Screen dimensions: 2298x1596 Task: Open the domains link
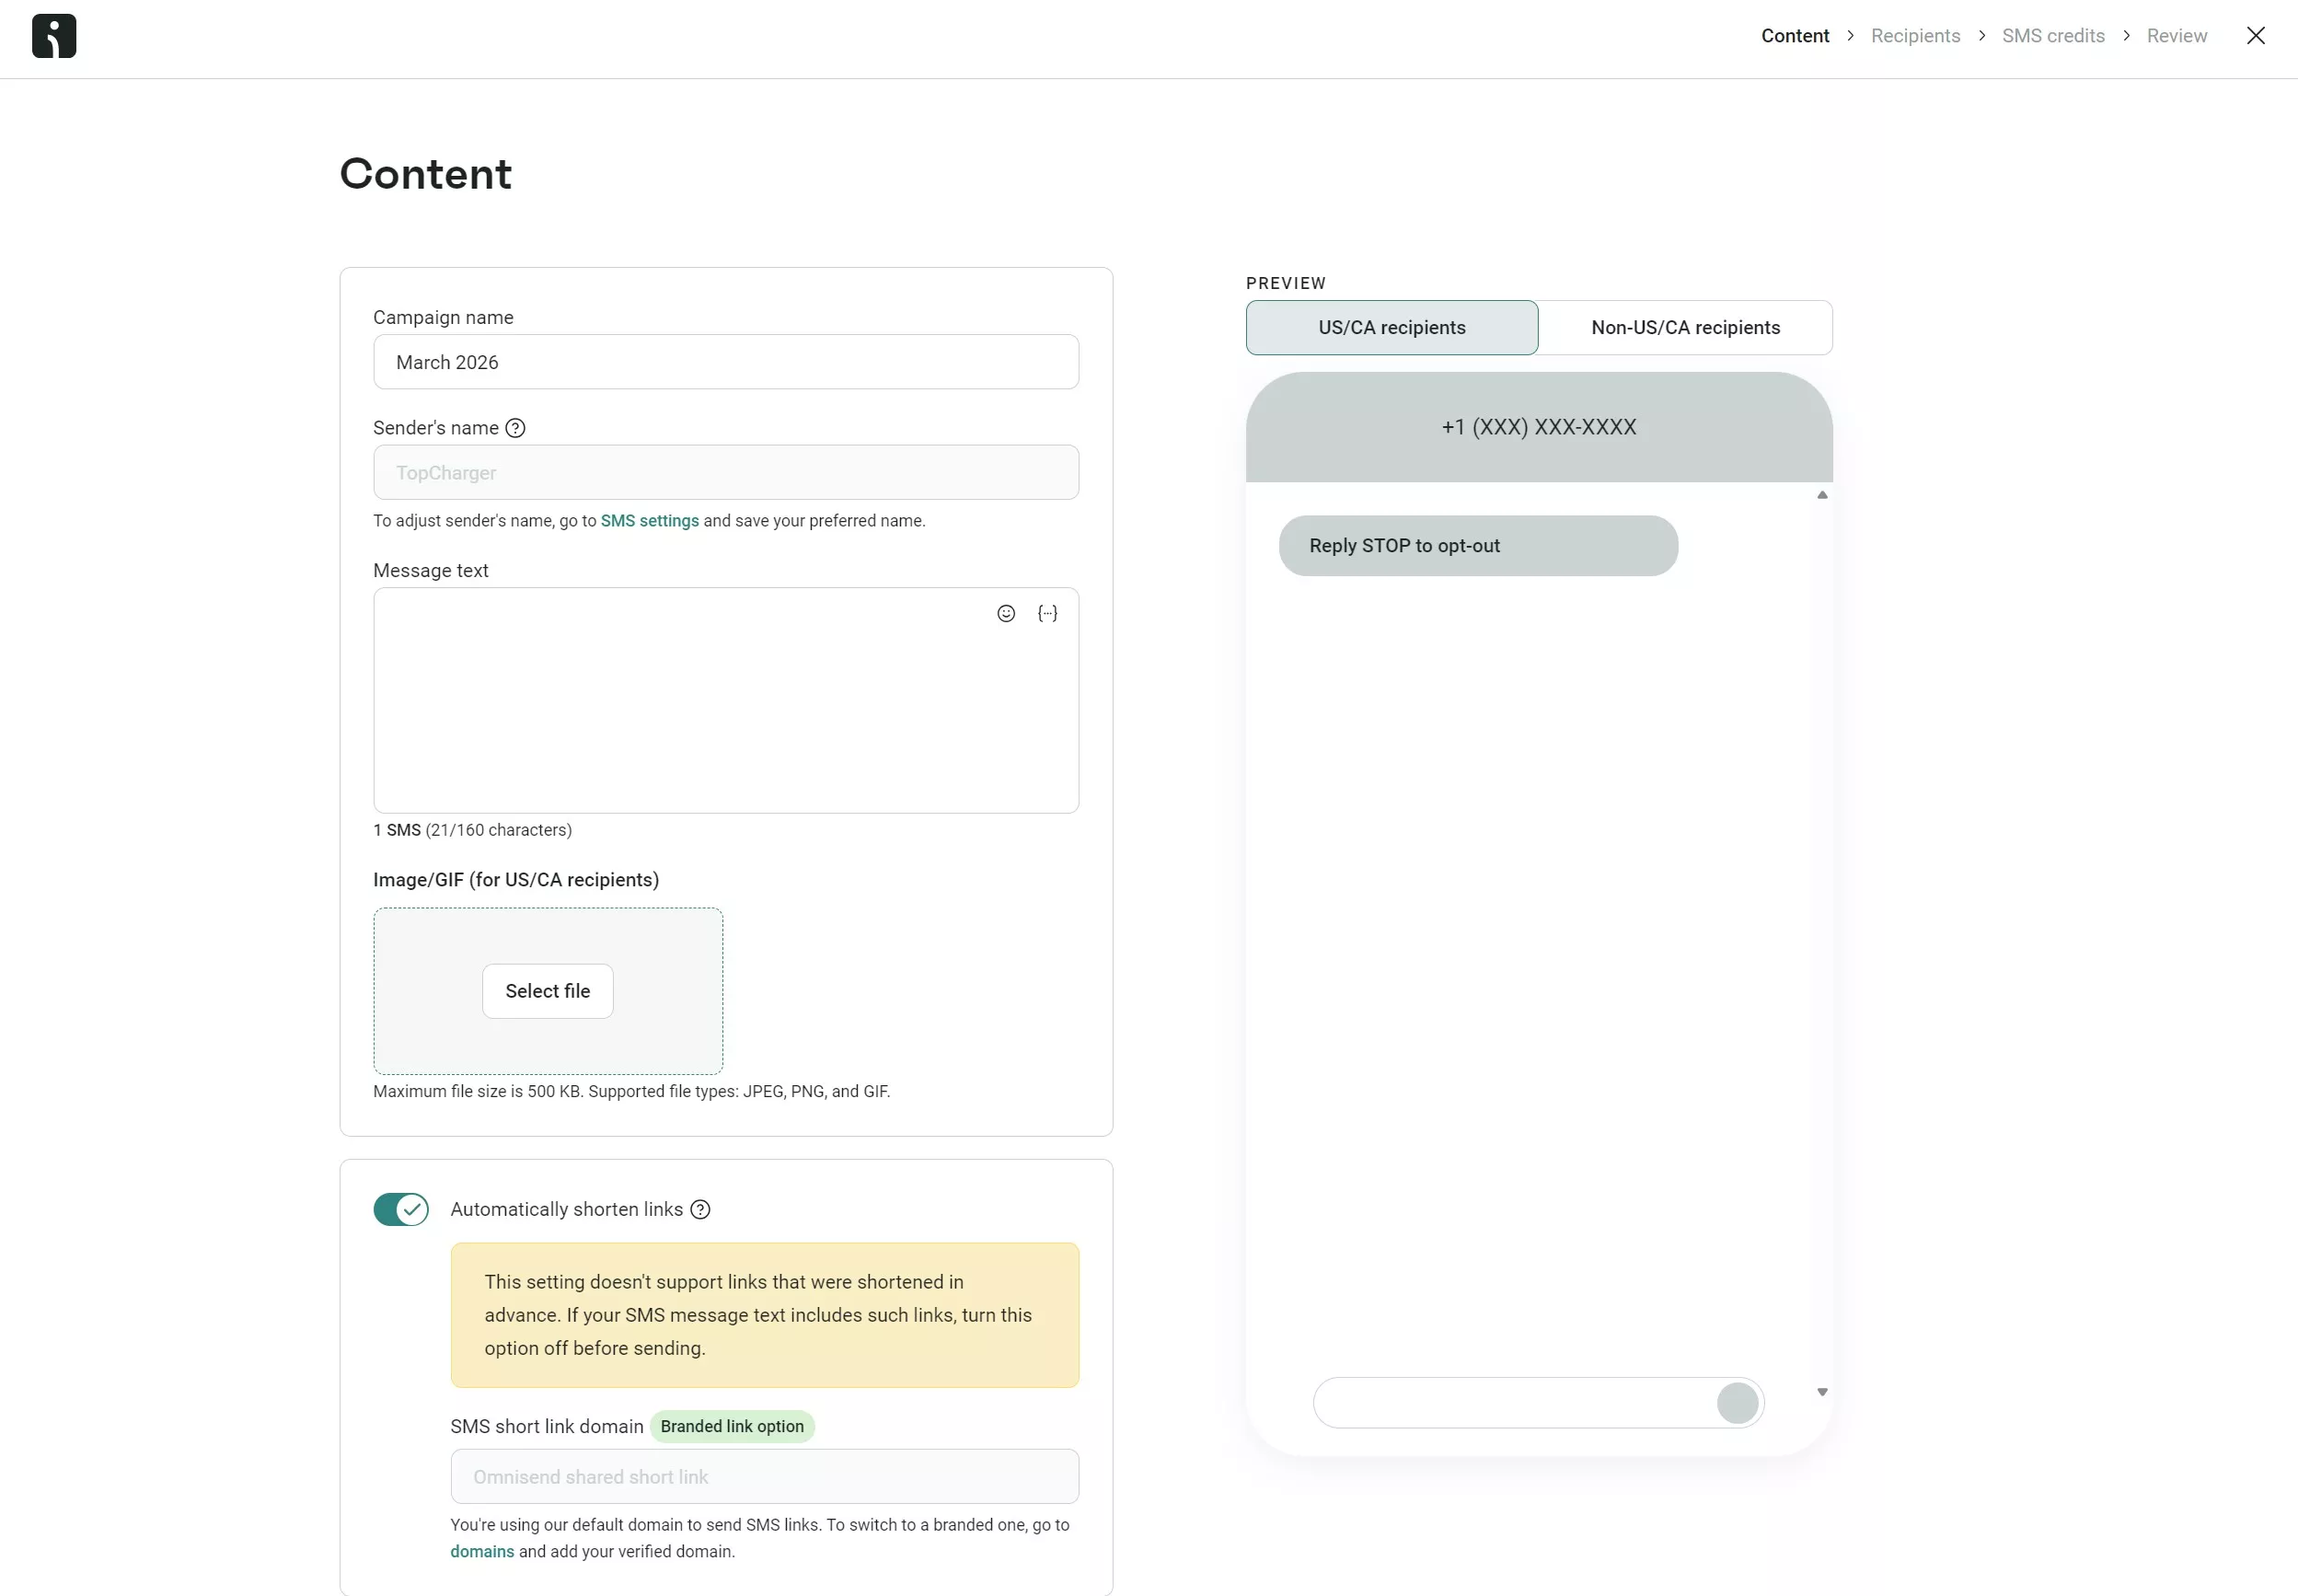point(482,1552)
